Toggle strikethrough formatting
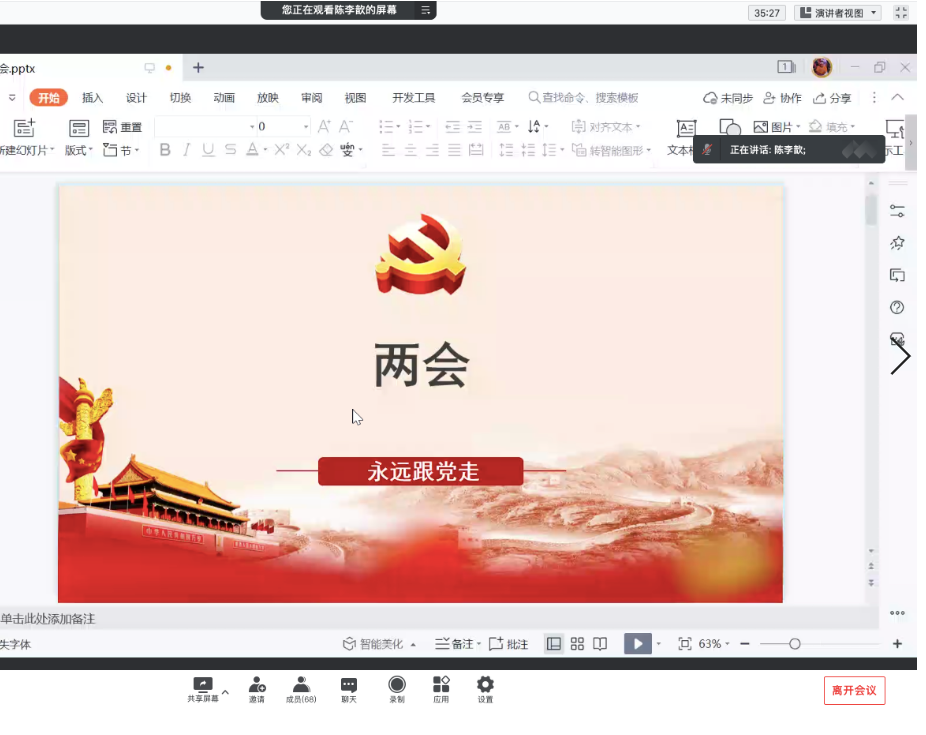The height and width of the screenshot is (735, 926). tap(230, 150)
